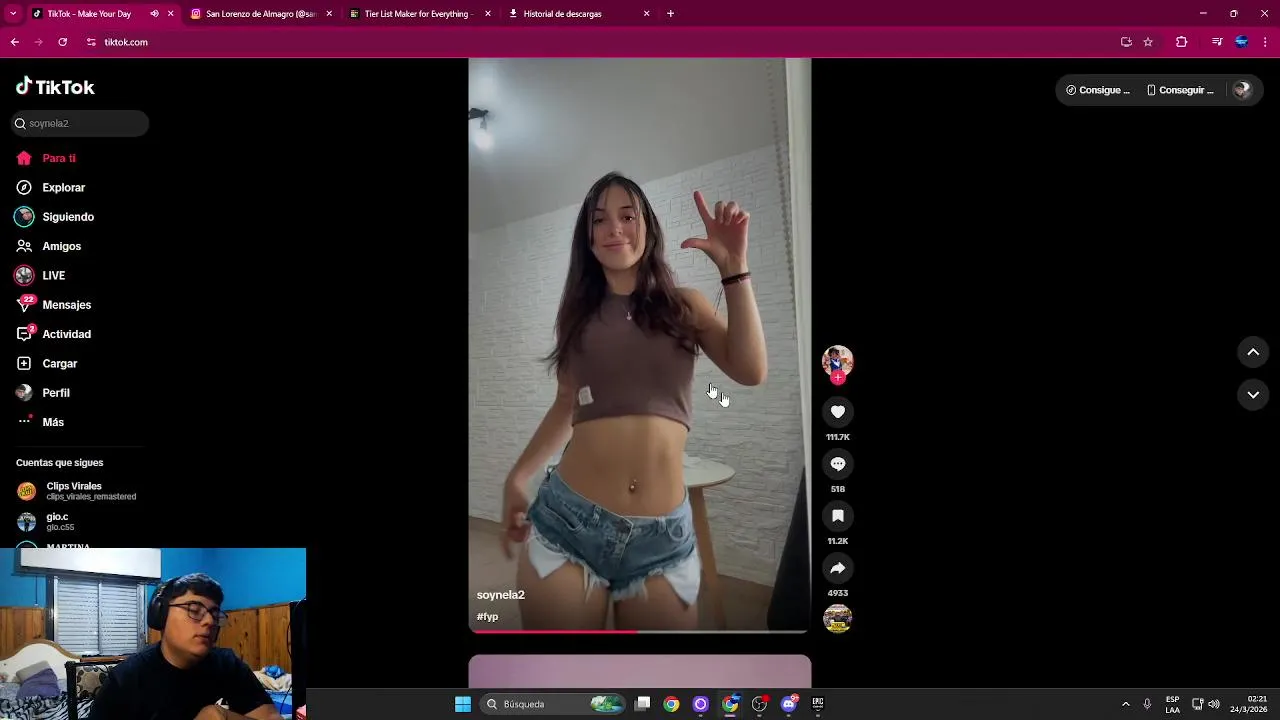
Task: Mute the TikTok tab audio icon
Action: (154, 14)
